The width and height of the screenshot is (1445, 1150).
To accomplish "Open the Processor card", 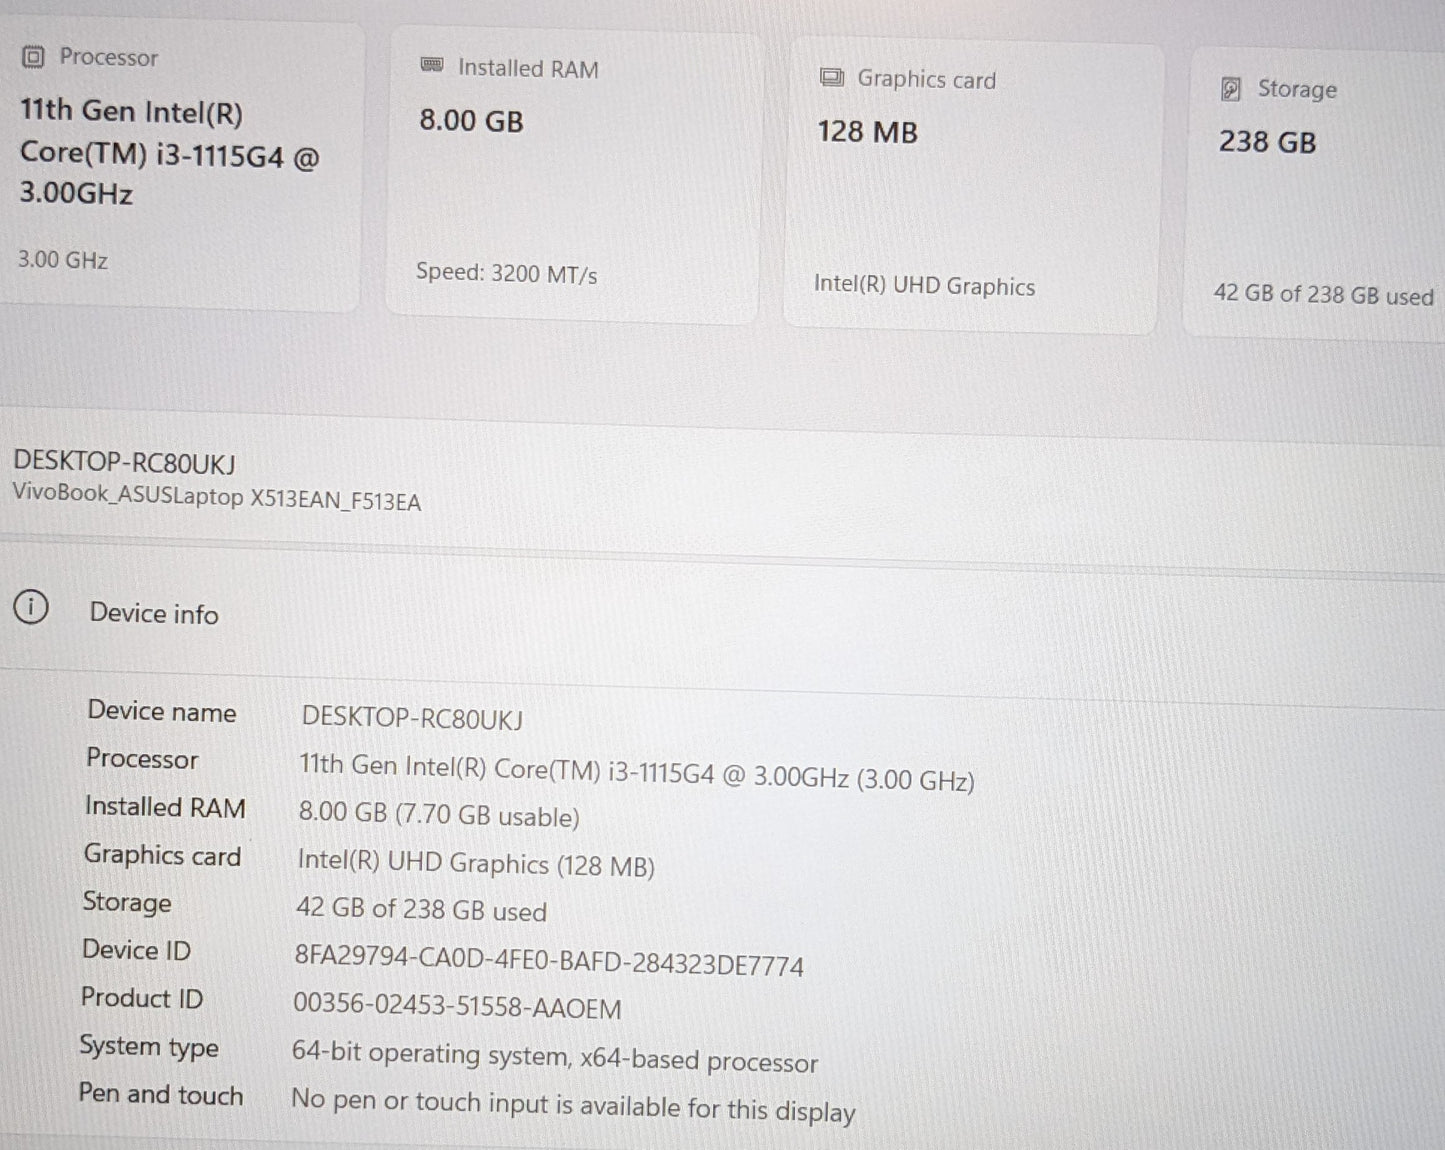I will point(180,165).
